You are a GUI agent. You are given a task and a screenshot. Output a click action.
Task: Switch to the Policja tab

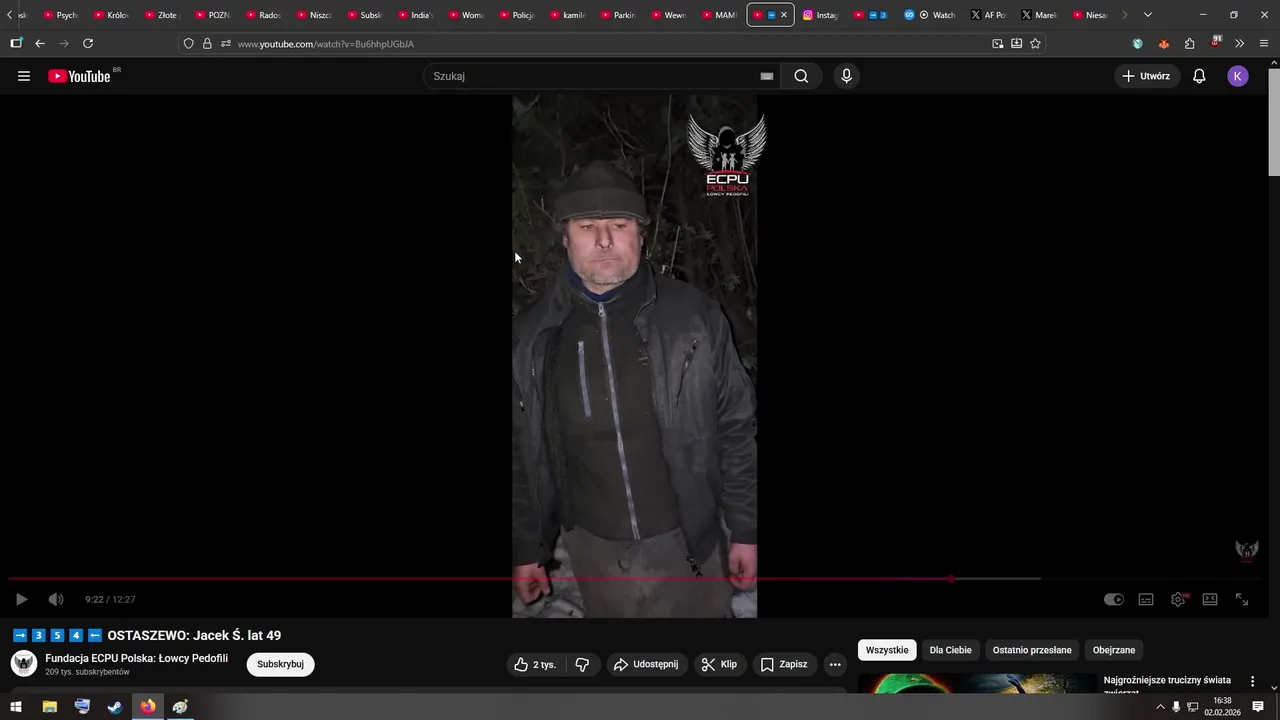pyautogui.click(x=517, y=15)
